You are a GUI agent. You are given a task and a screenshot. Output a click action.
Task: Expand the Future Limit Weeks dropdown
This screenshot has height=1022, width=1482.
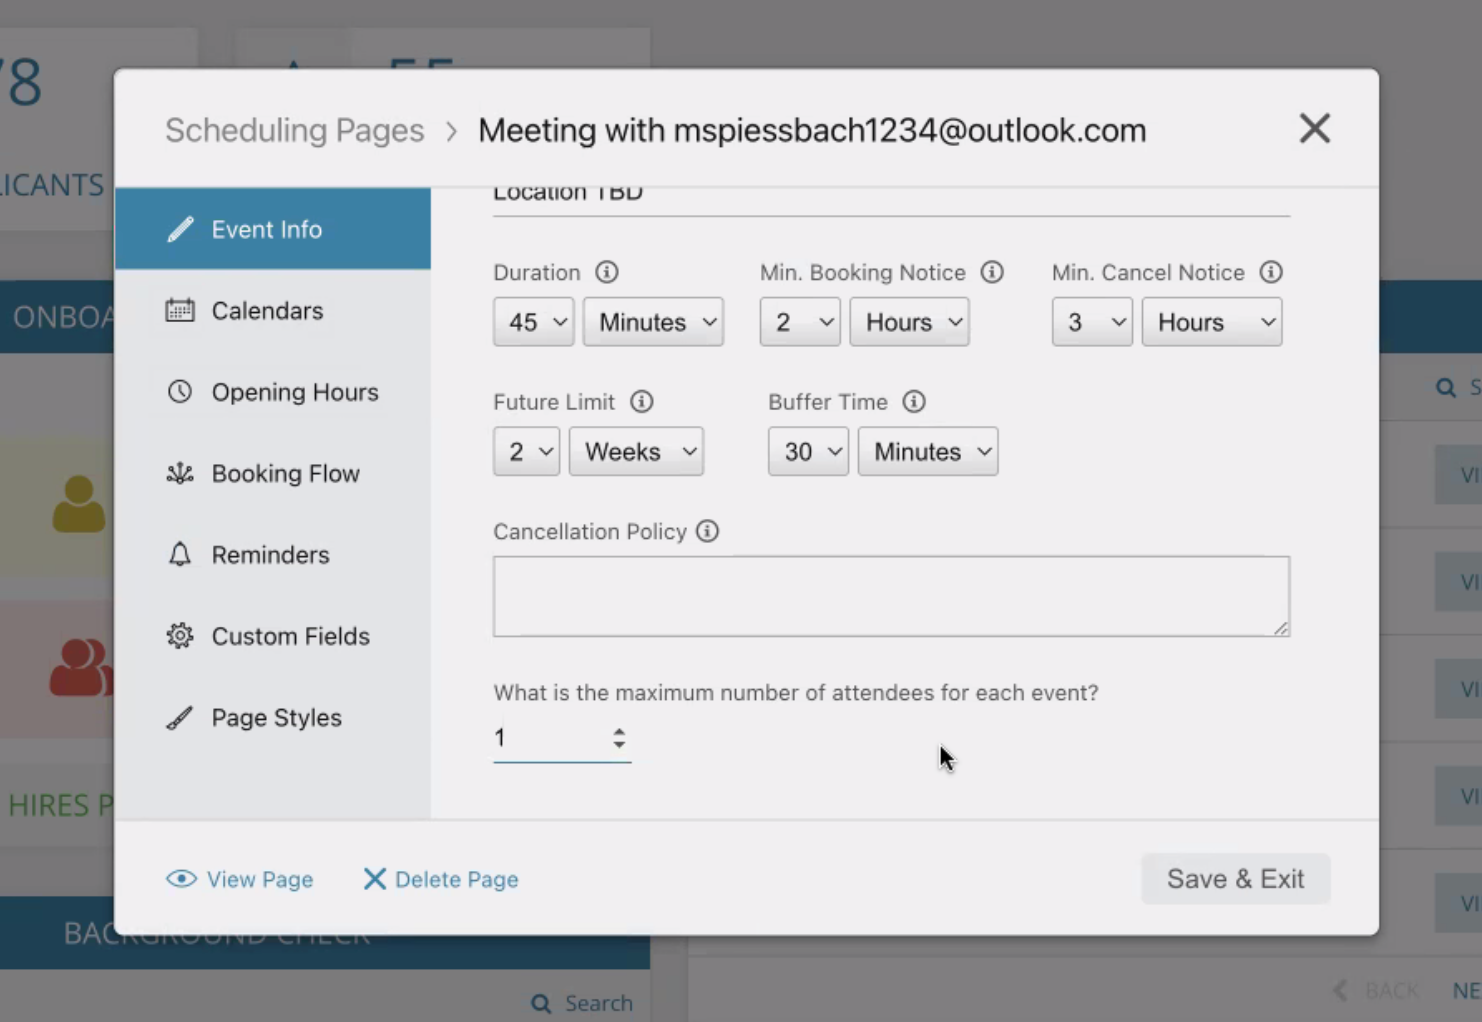pos(636,451)
